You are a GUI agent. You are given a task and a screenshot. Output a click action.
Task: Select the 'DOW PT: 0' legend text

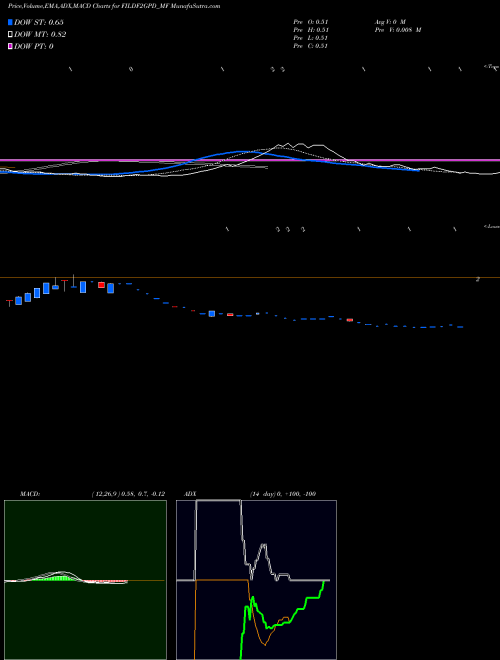tap(34, 46)
